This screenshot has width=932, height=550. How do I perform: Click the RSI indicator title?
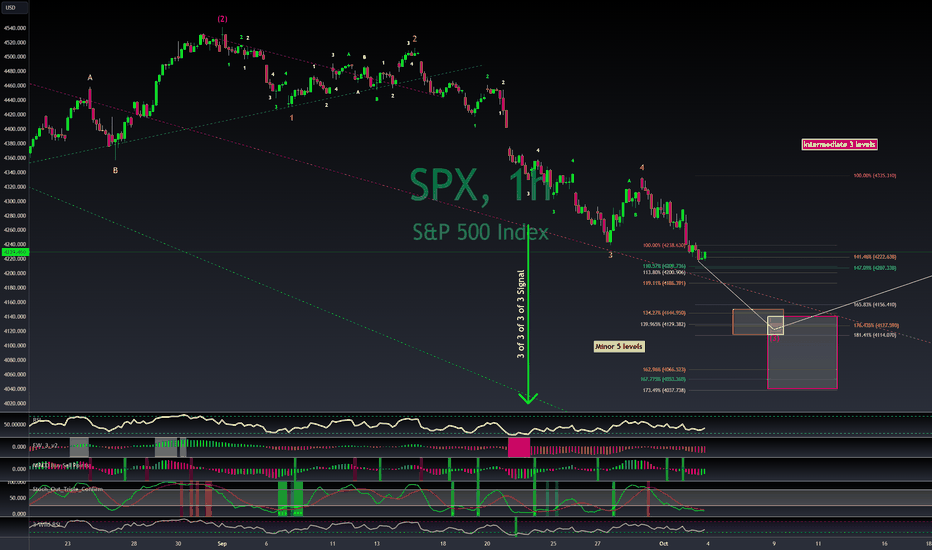[37, 420]
